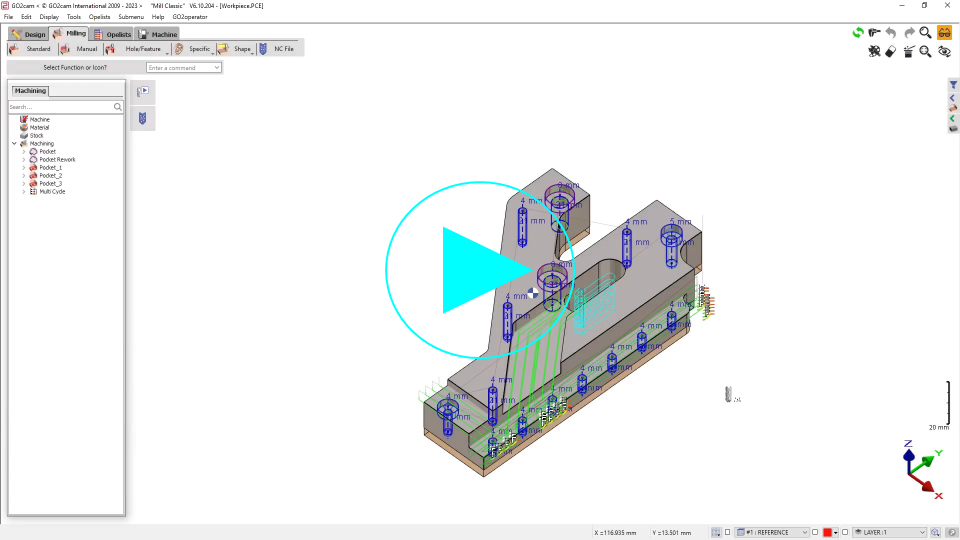Tick the checkbox before the red color swatch
The width and height of the screenshot is (960, 540).
click(815, 532)
